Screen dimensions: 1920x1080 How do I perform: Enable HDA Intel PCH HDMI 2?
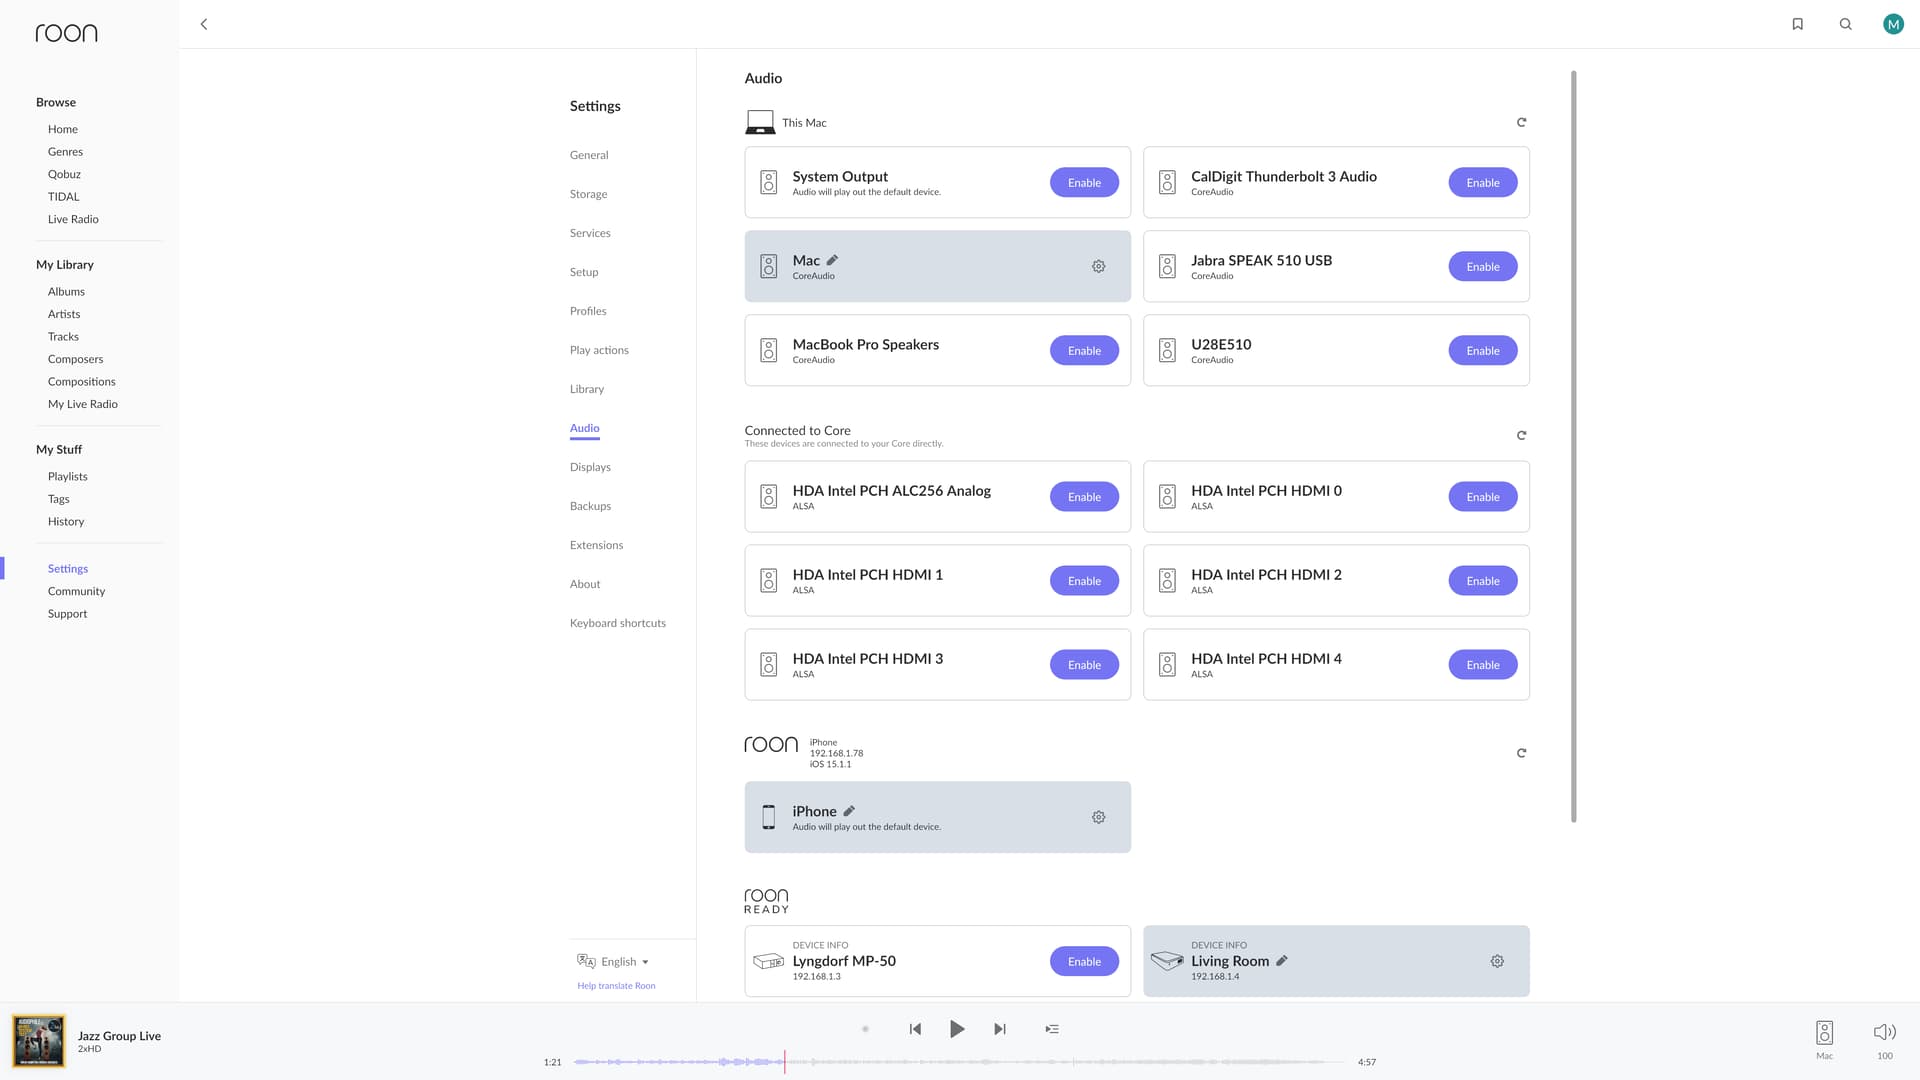pyautogui.click(x=1482, y=580)
